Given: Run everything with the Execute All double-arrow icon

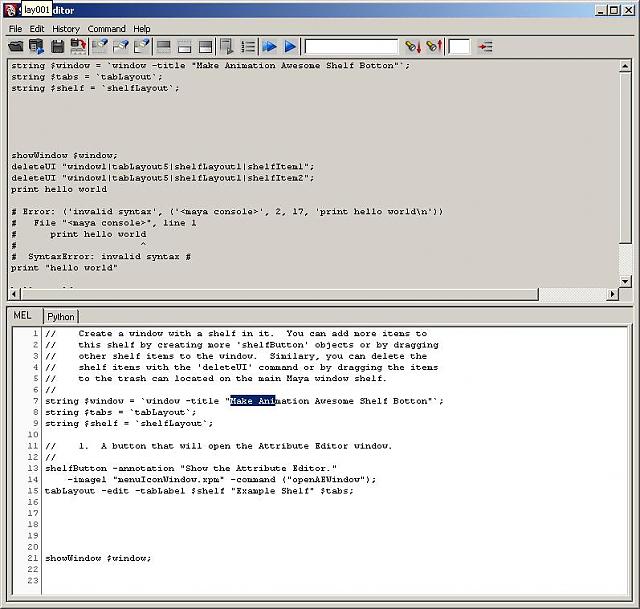Looking at the screenshot, I should [x=269, y=46].
